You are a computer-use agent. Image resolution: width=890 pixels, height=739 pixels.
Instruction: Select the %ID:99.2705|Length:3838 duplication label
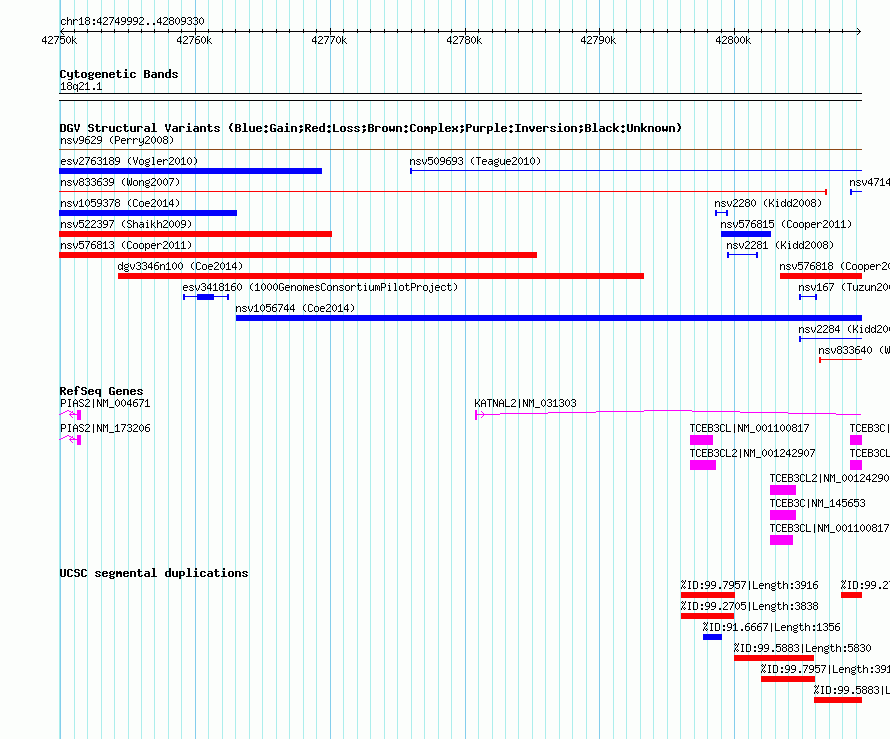click(x=749, y=606)
